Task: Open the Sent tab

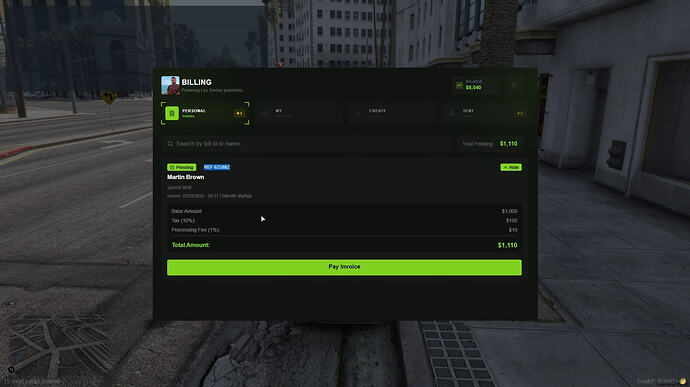Action: (x=485, y=113)
